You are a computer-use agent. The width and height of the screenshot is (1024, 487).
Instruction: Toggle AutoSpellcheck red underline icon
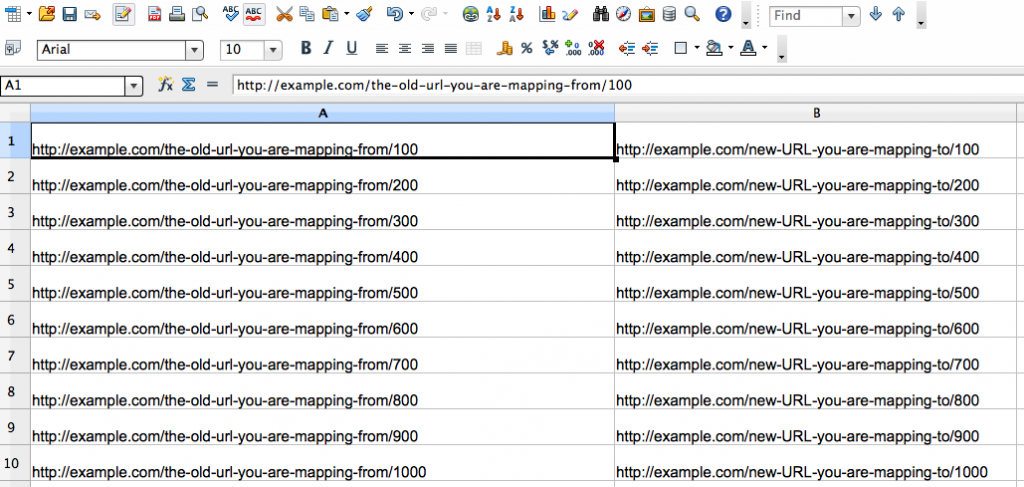click(254, 14)
